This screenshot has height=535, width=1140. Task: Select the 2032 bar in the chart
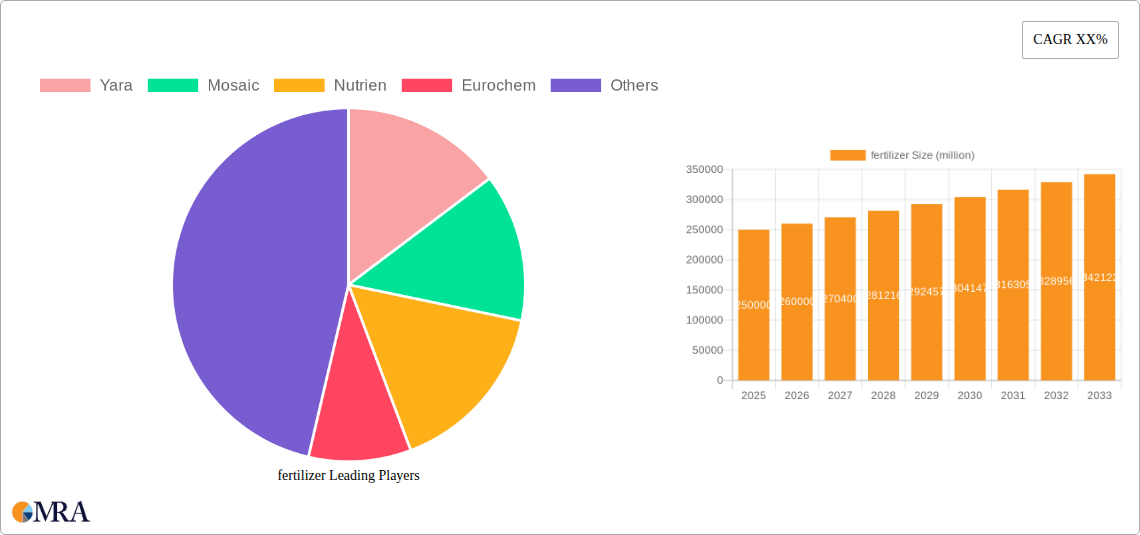pyautogui.click(x=1056, y=281)
